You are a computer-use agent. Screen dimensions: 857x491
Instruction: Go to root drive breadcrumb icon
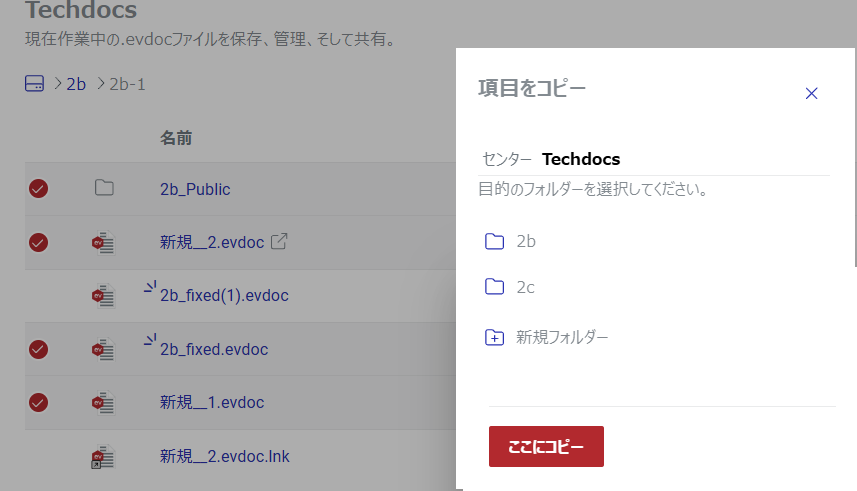click(34, 84)
